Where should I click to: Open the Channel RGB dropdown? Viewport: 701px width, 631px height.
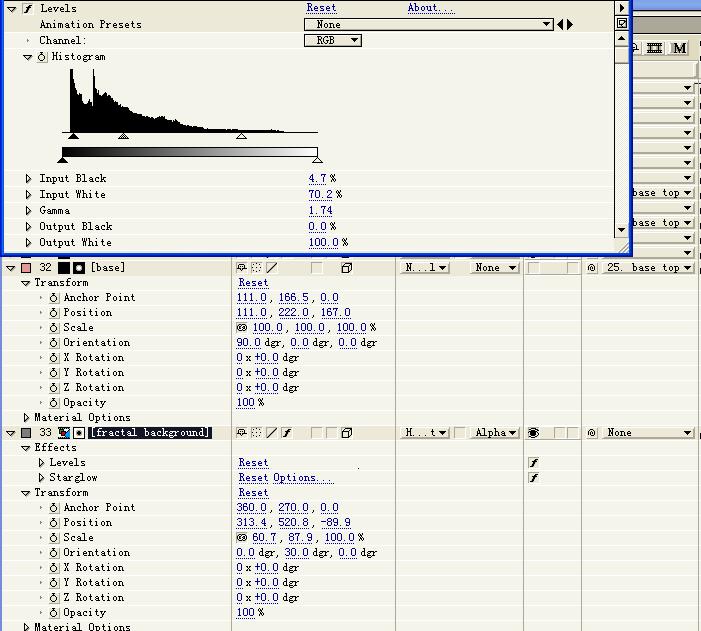333,40
